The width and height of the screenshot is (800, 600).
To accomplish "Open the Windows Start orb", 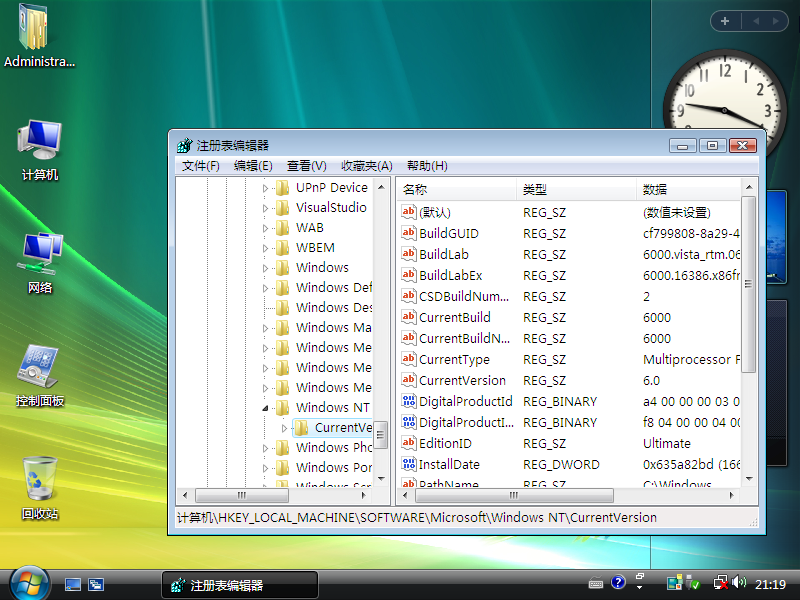I will click(29, 585).
